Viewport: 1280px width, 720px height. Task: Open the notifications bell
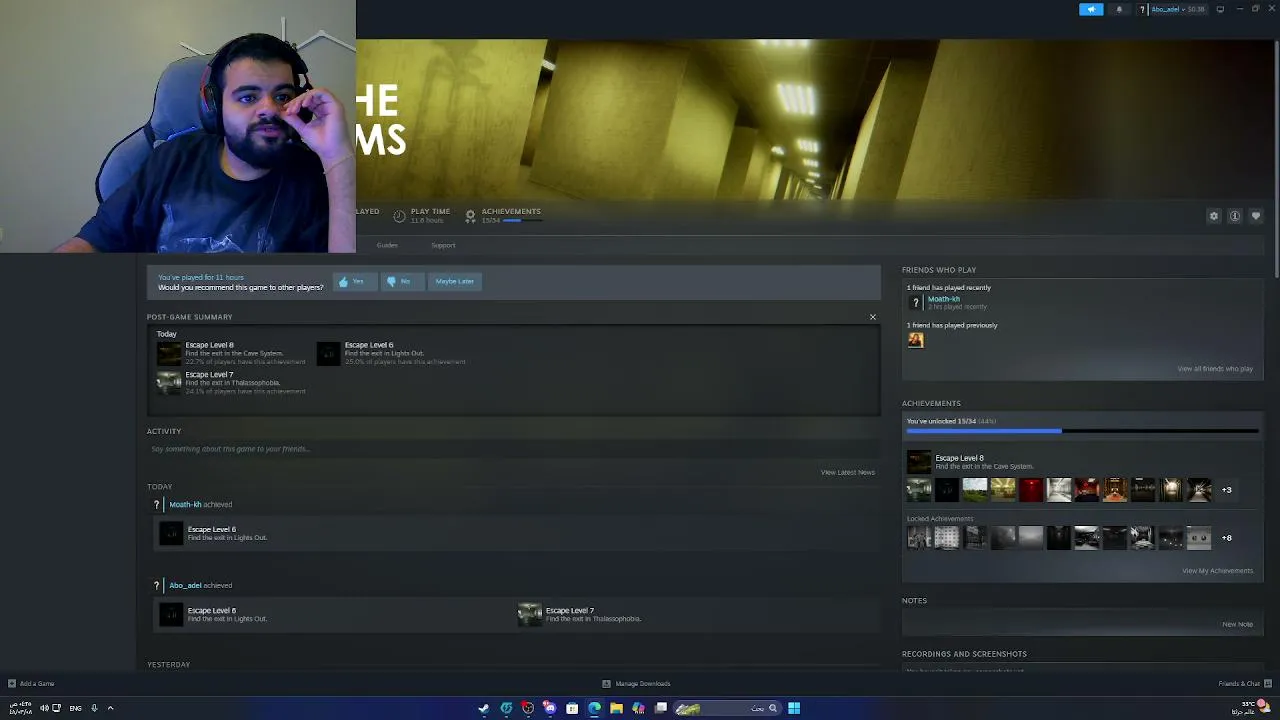[x=1119, y=9]
